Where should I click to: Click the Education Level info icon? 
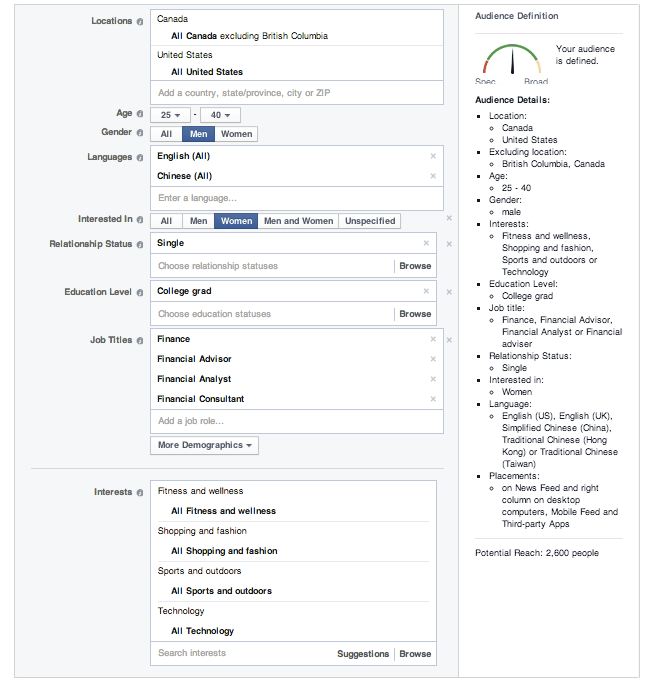point(140,292)
